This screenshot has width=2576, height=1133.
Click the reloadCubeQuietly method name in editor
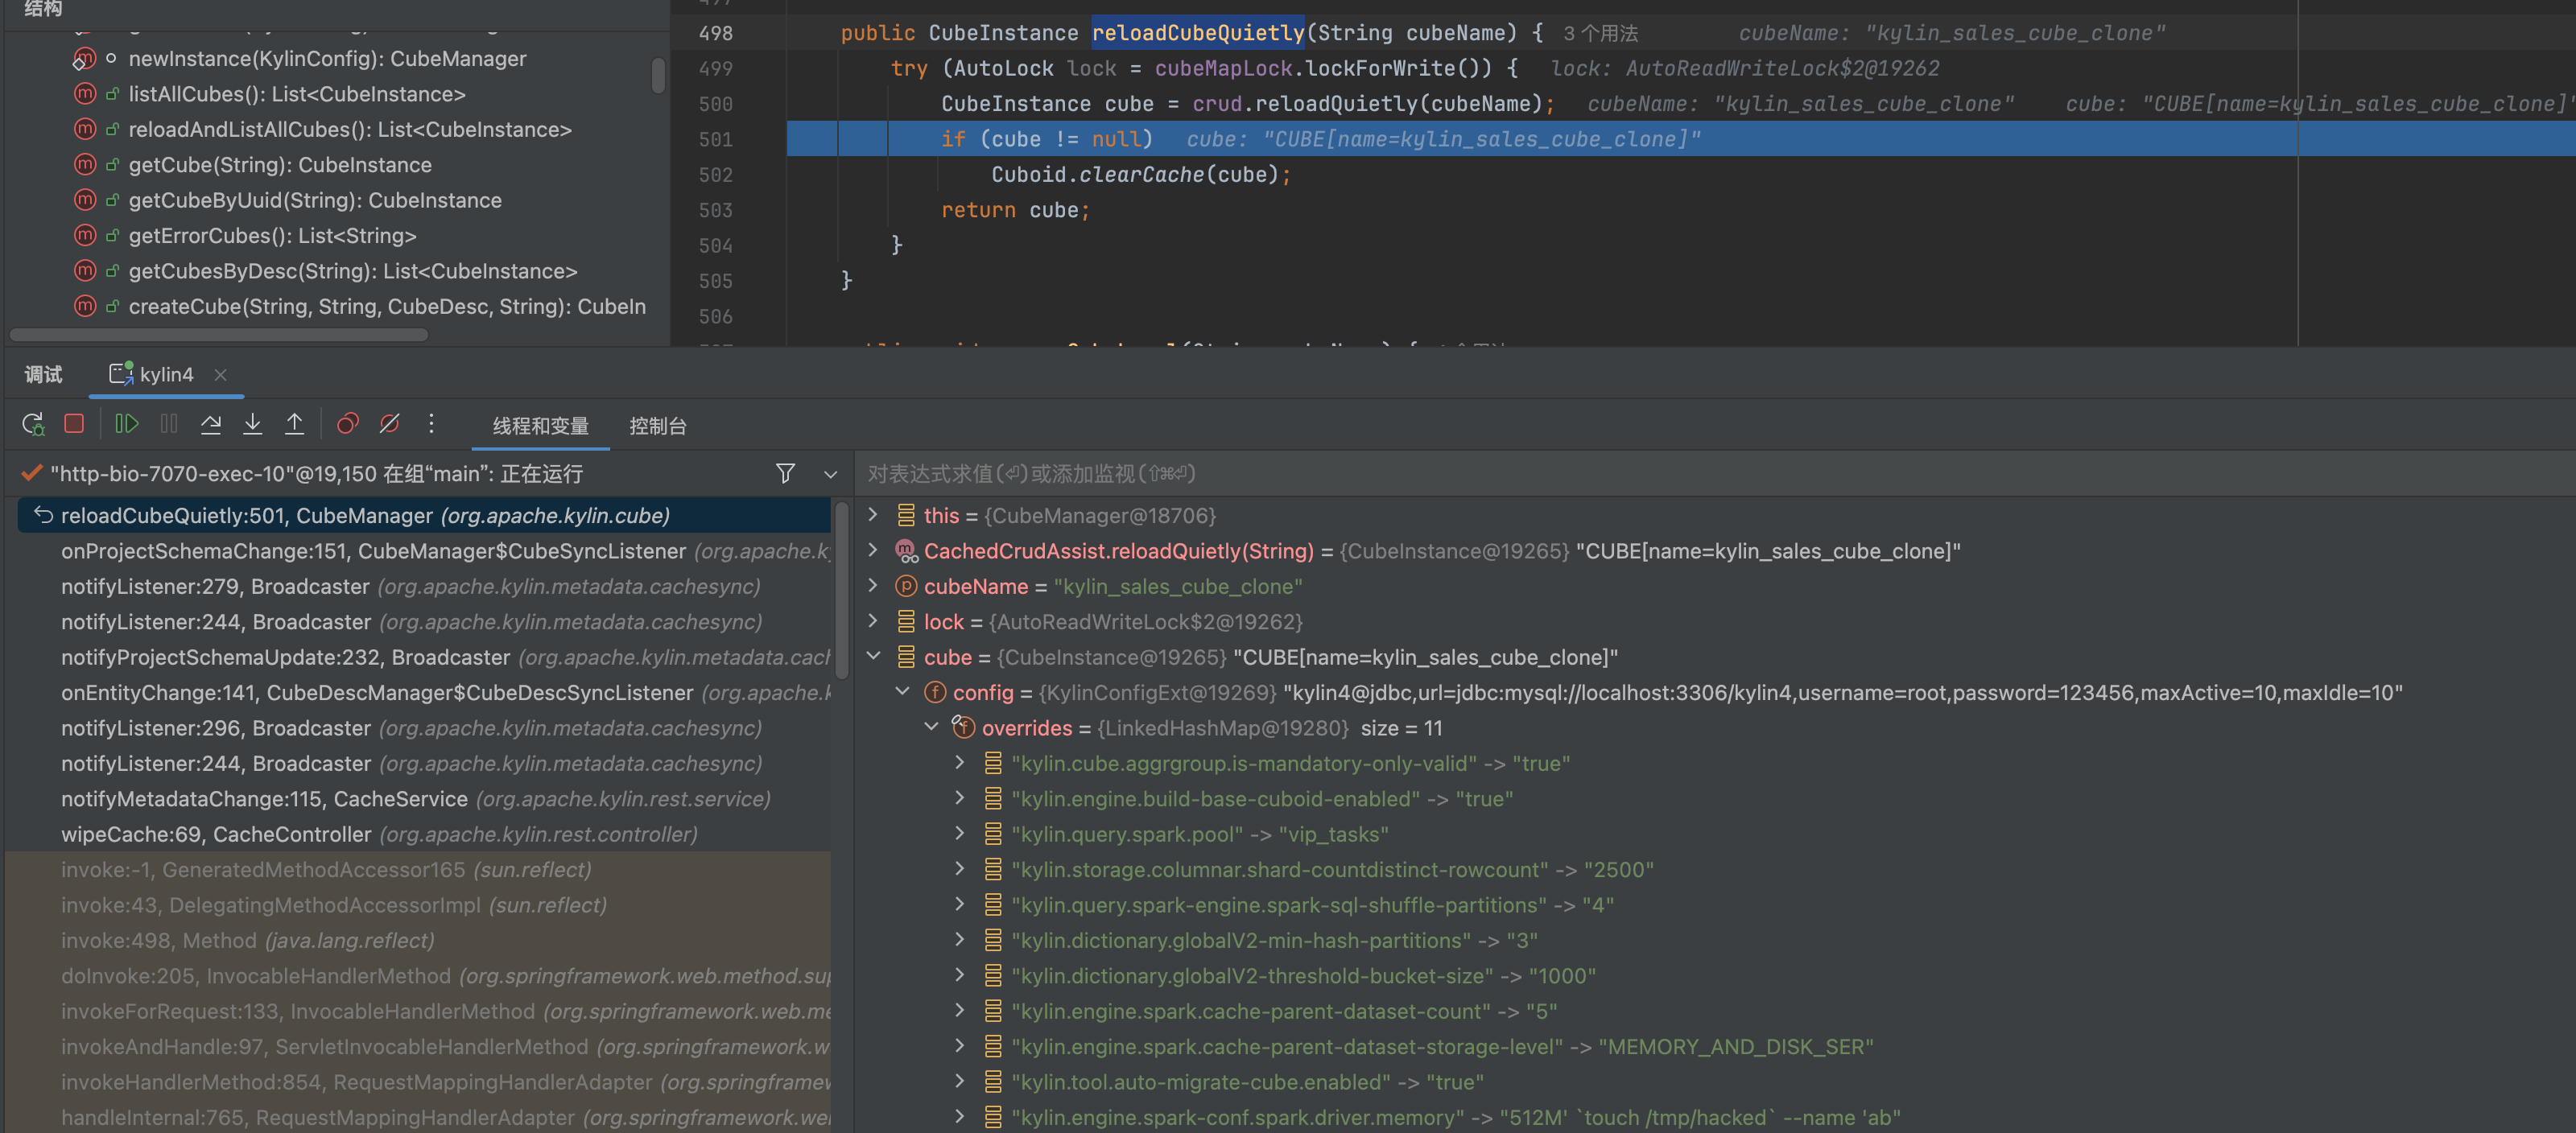click(x=1197, y=33)
